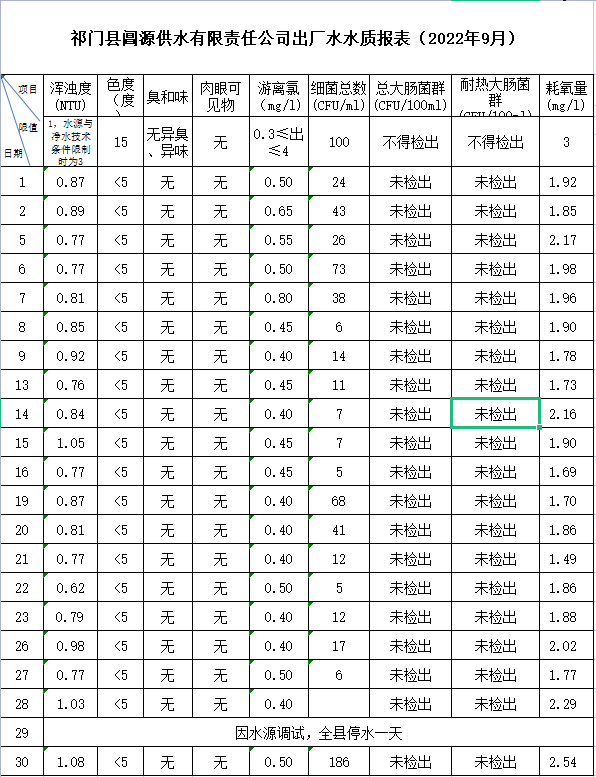Image resolution: width=596 pixels, height=777 pixels.
Task: Click the 细菌总数 column header cell
Action: click(339, 96)
